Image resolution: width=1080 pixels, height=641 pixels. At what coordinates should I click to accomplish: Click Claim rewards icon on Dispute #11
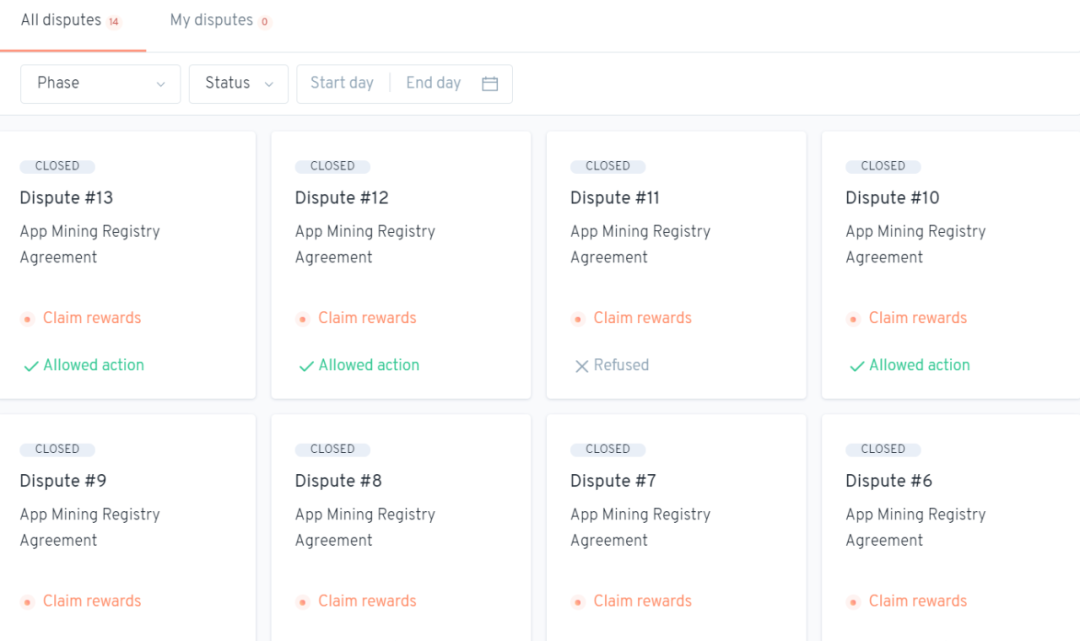[578, 319]
